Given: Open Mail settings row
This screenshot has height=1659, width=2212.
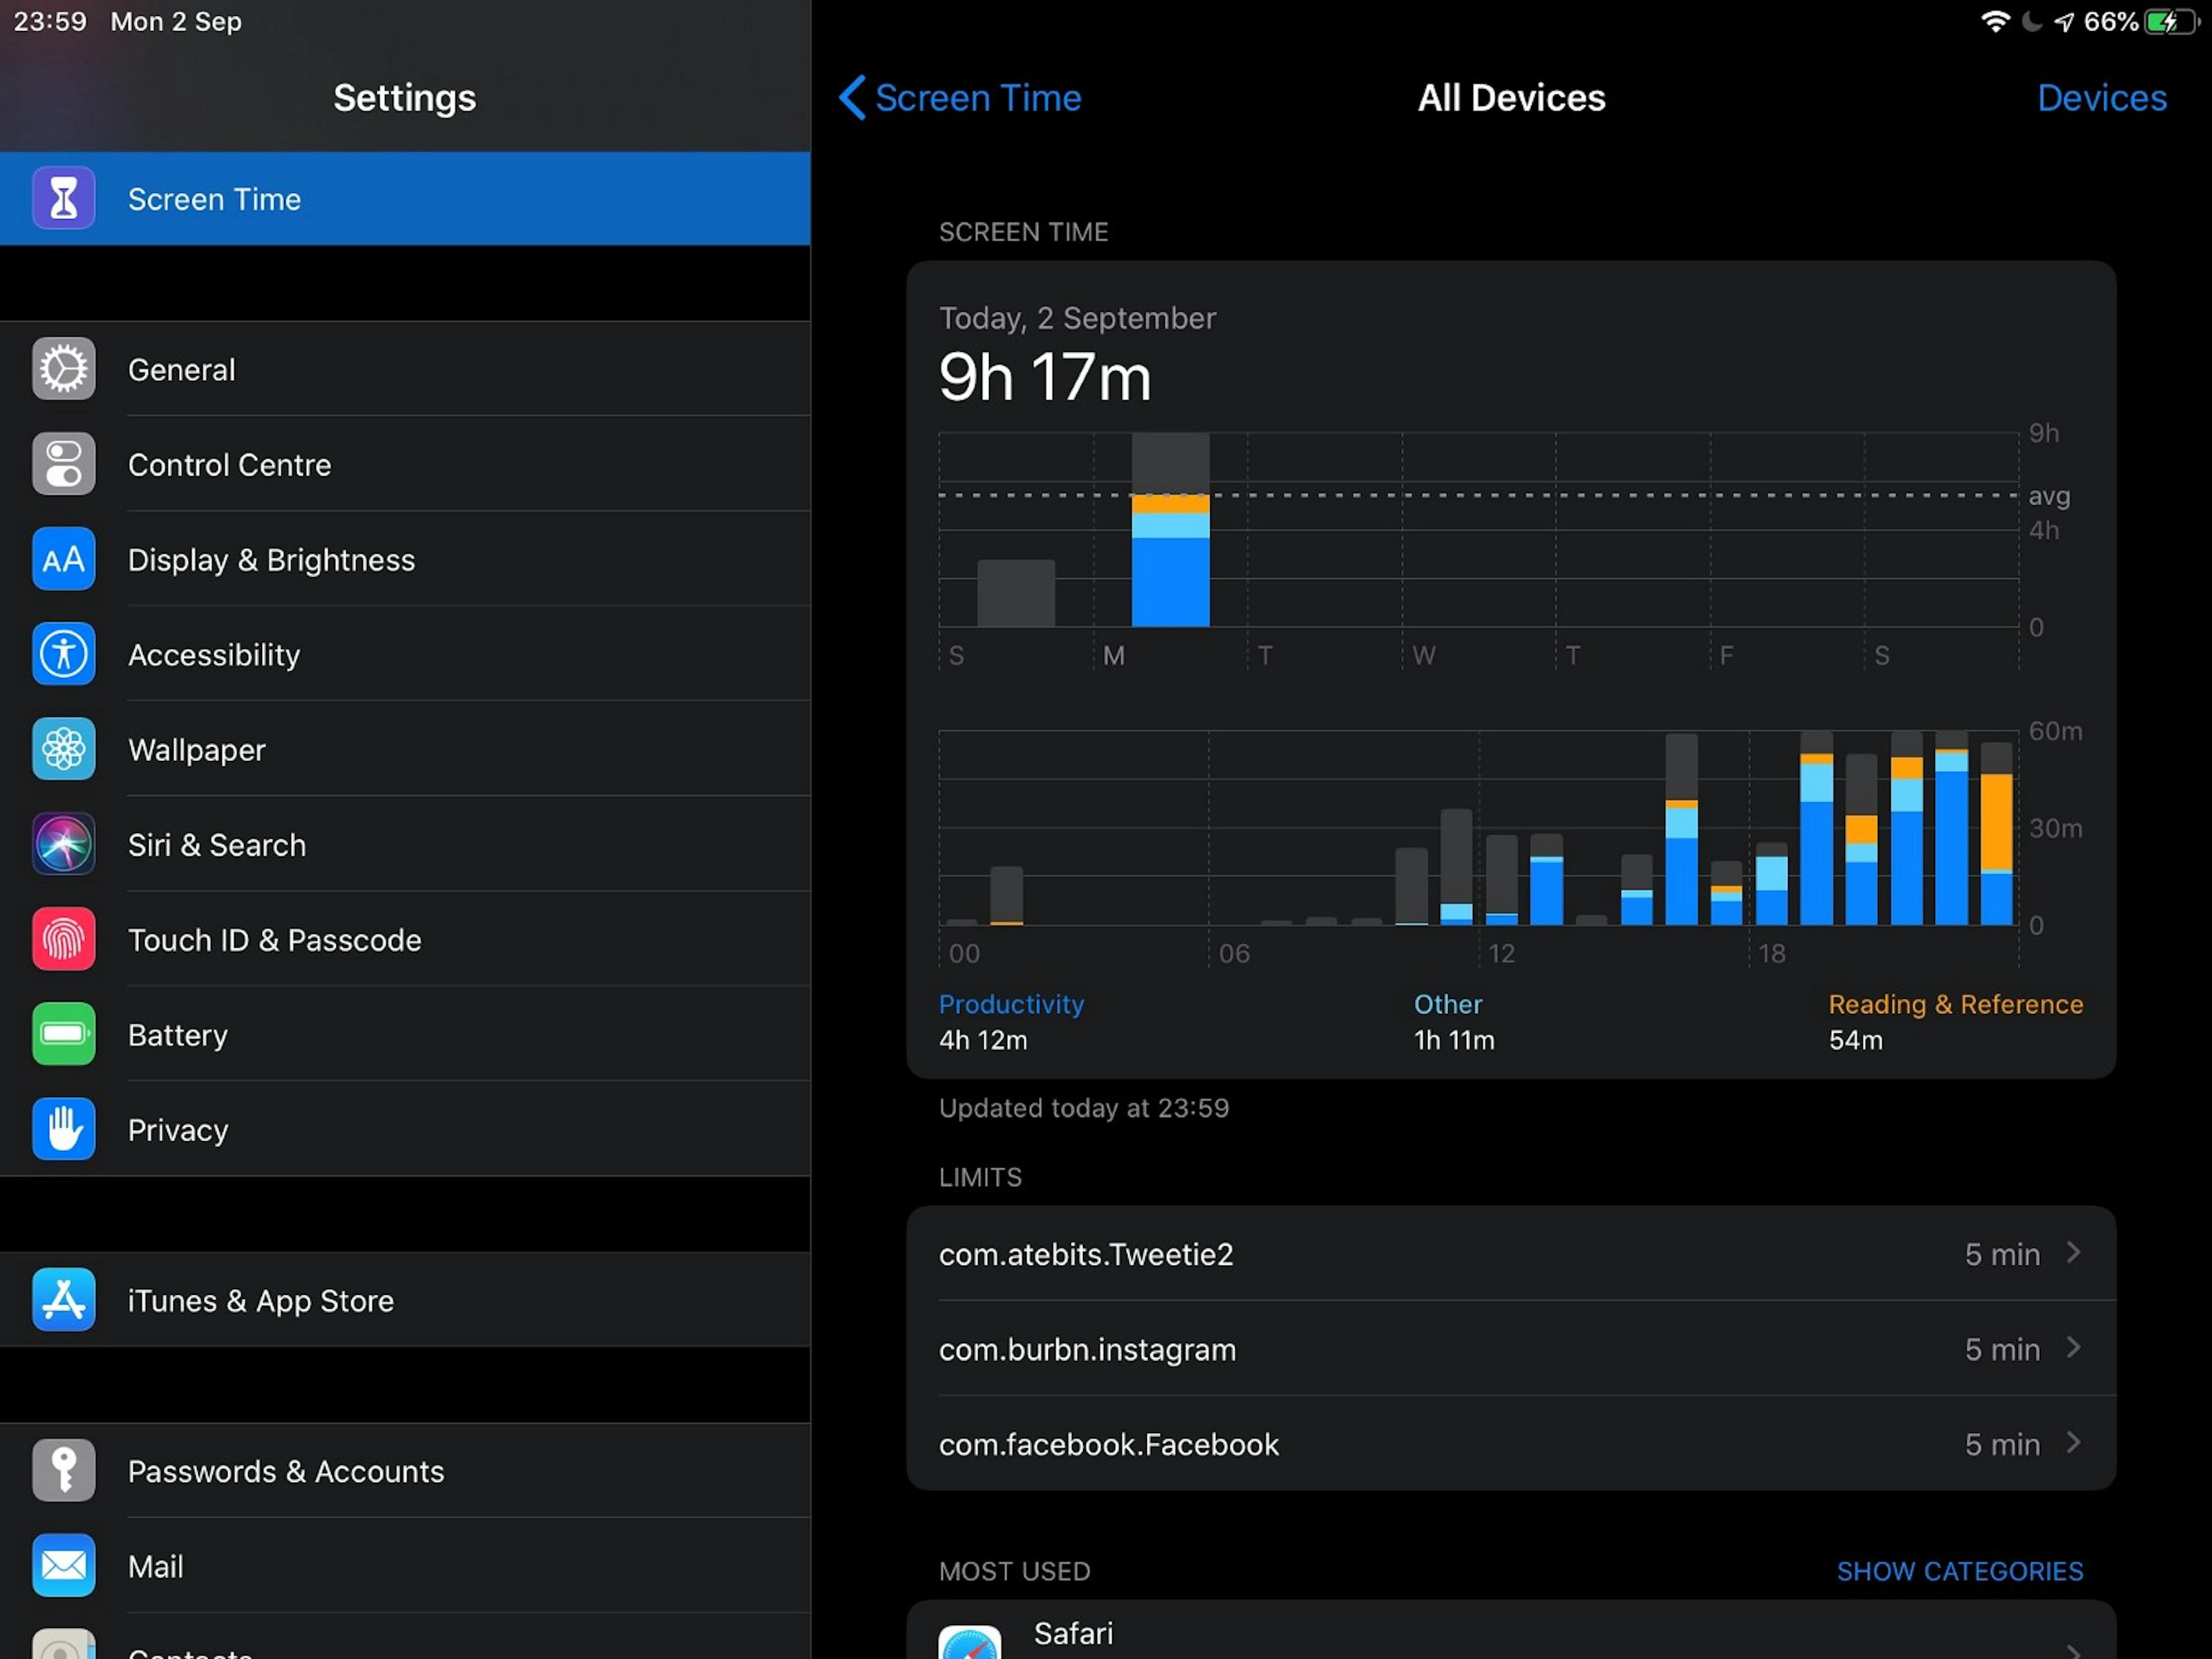Looking at the screenshot, I should coord(405,1566).
